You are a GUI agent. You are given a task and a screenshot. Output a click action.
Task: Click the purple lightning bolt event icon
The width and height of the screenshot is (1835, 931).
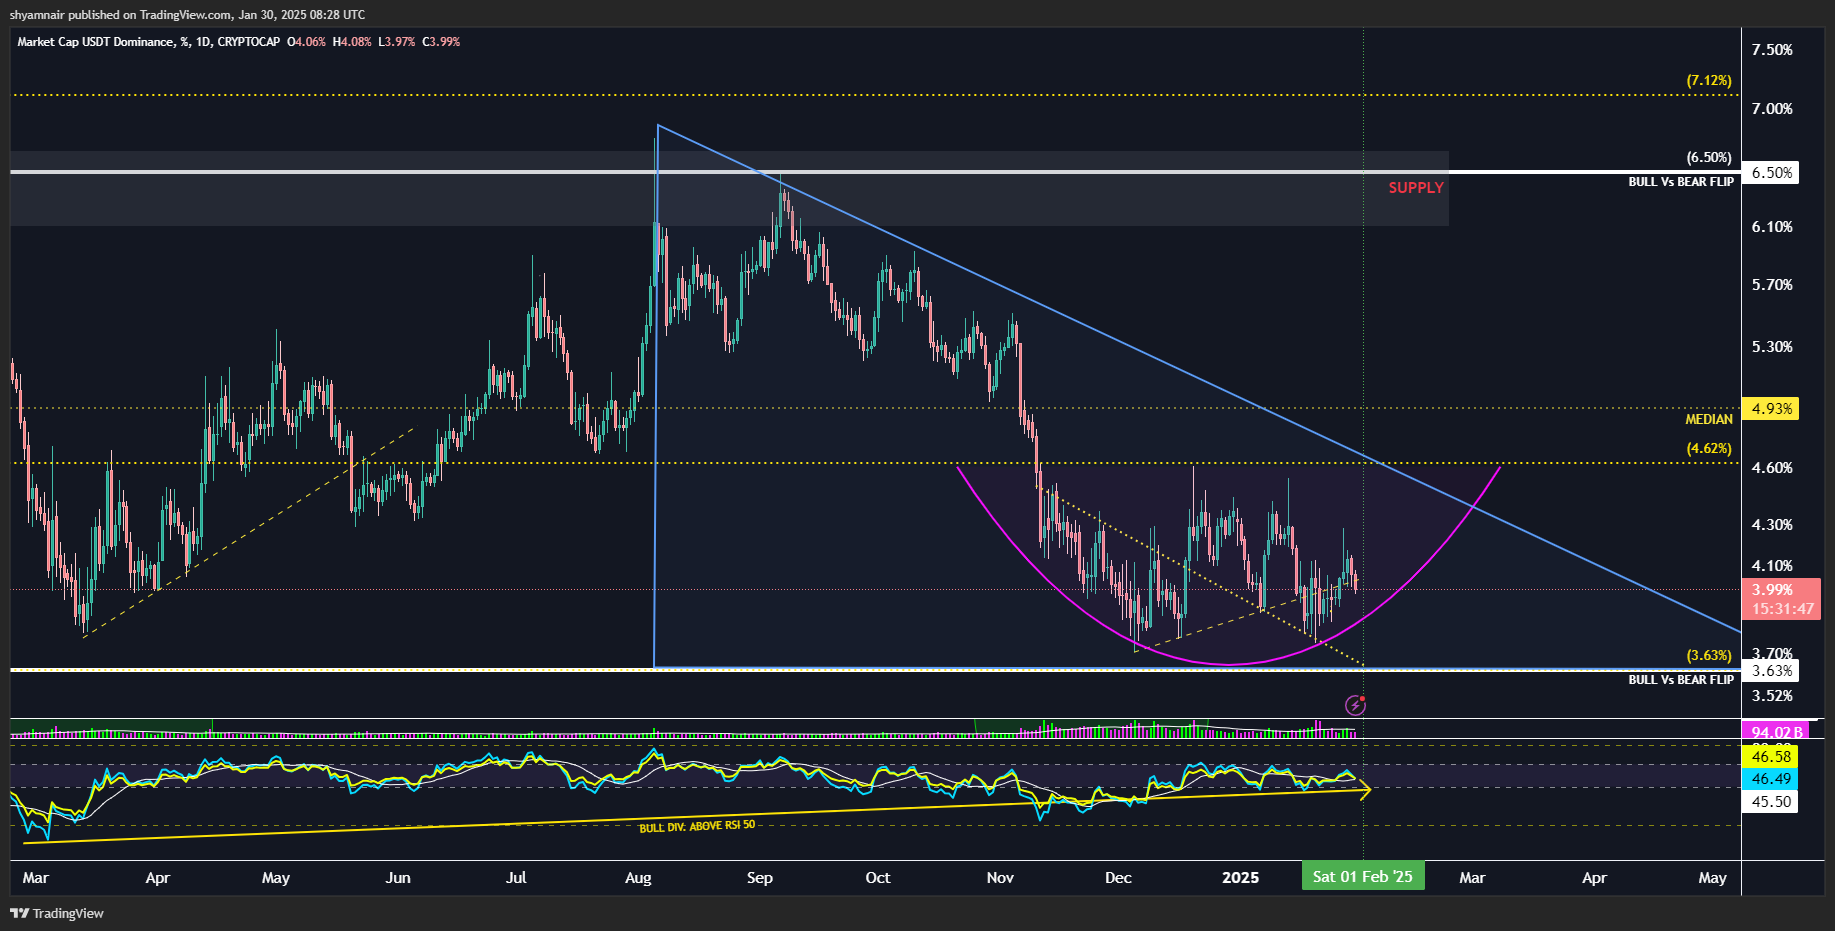click(x=1355, y=706)
